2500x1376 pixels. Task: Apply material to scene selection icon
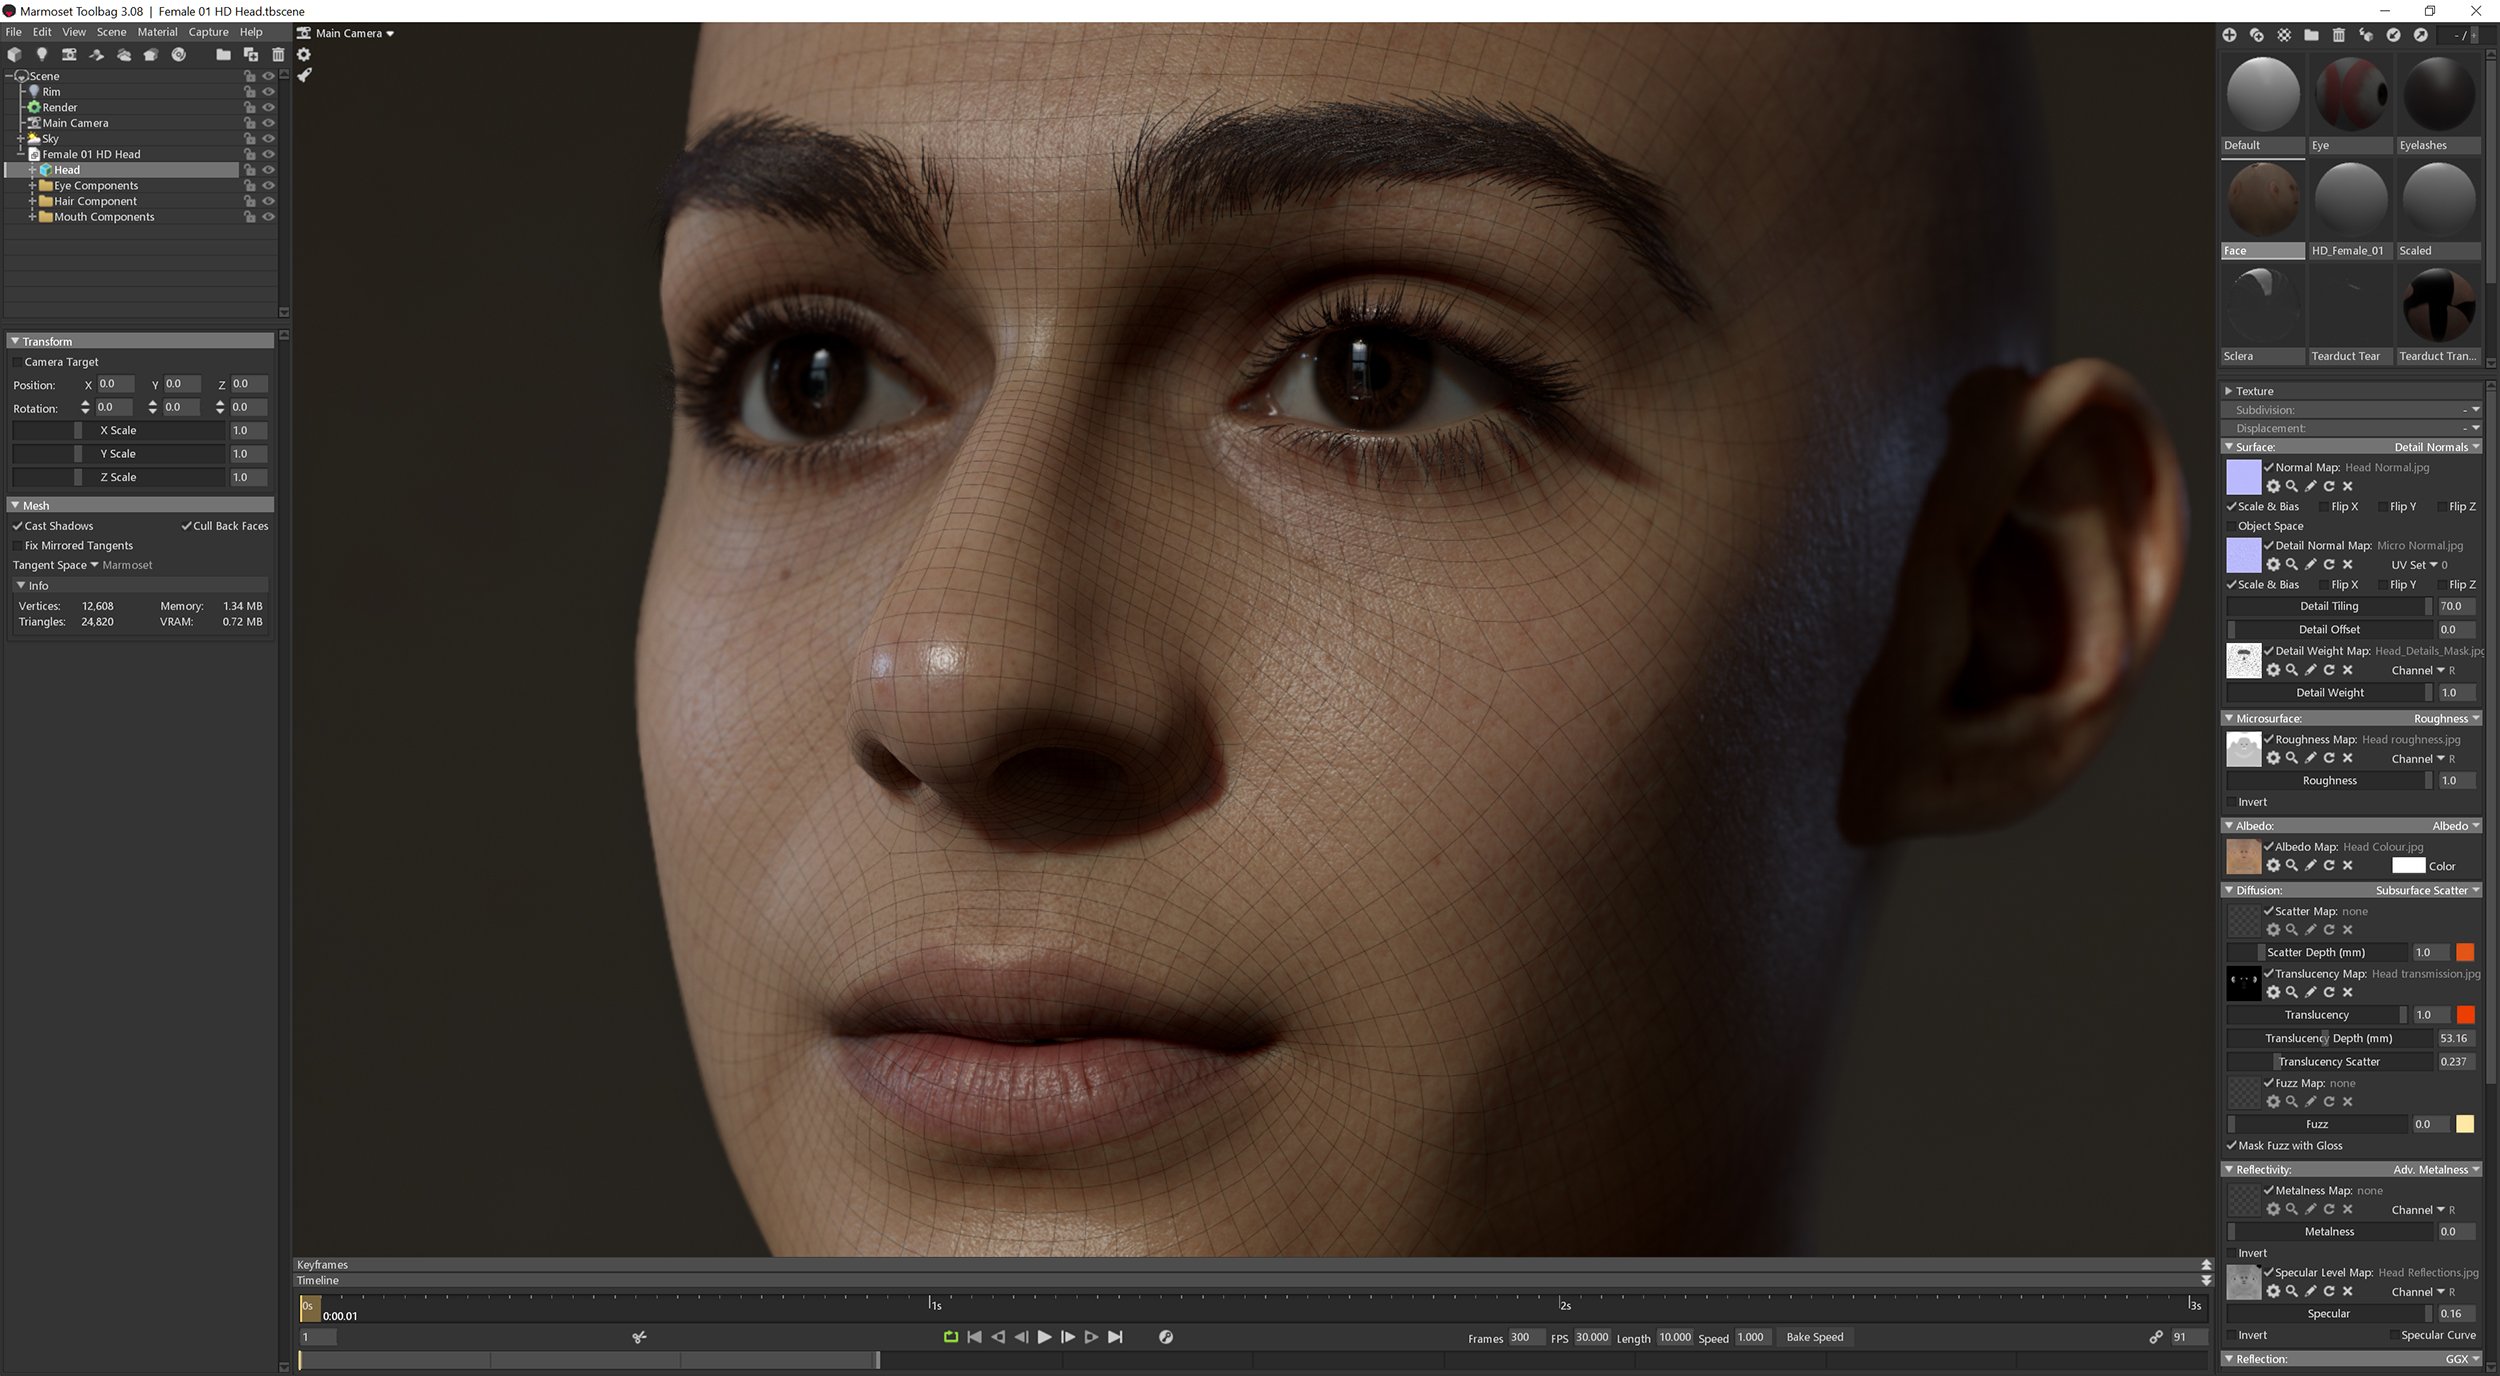(2366, 35)
